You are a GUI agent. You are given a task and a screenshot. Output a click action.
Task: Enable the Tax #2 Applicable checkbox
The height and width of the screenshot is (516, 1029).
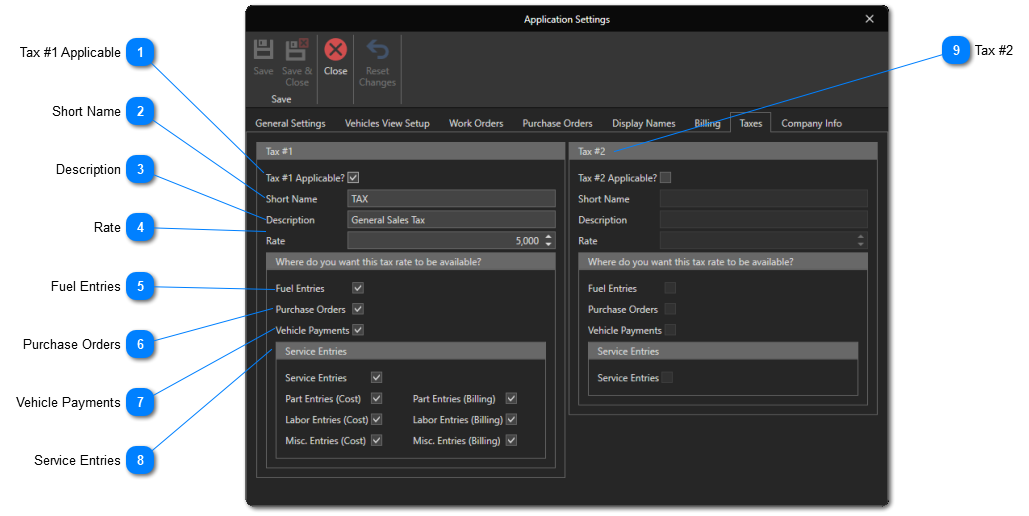666,178
